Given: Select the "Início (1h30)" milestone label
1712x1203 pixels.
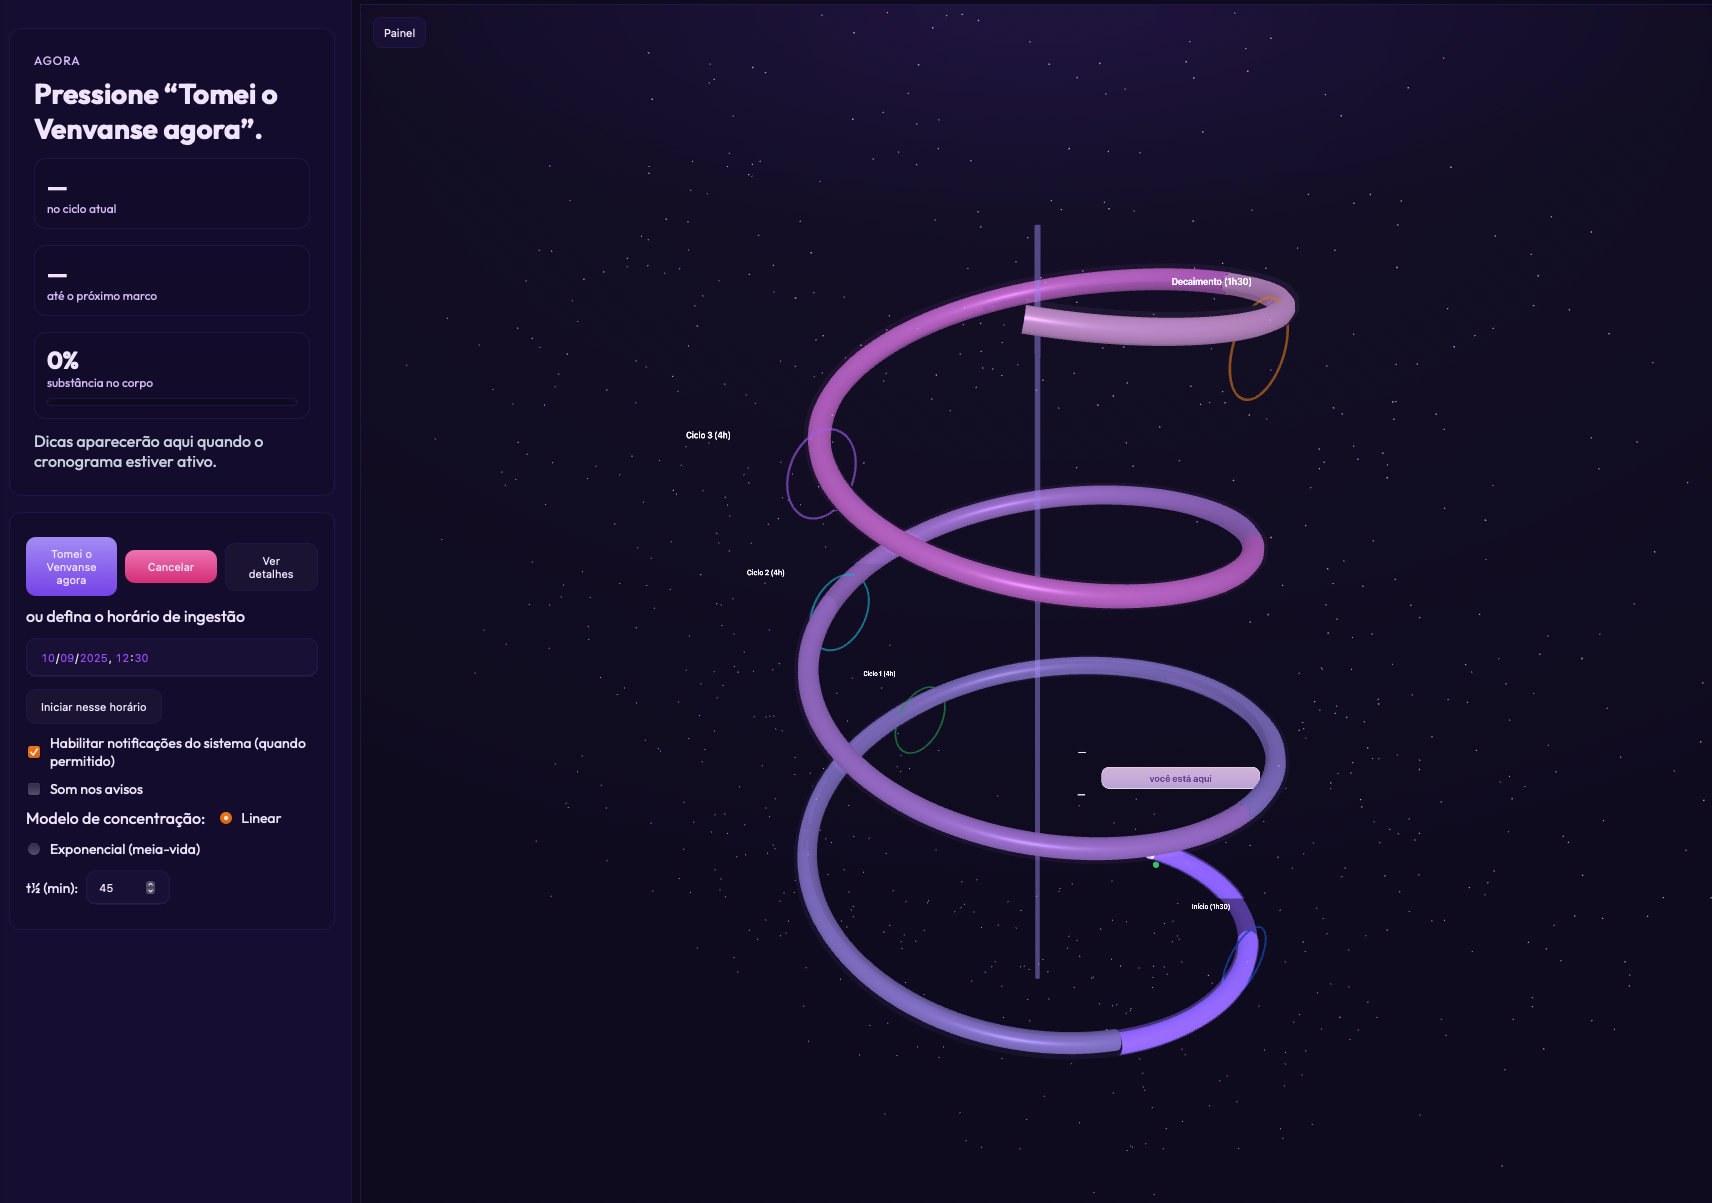Looking at the screenshot, I should click(x=1208, y=907).
